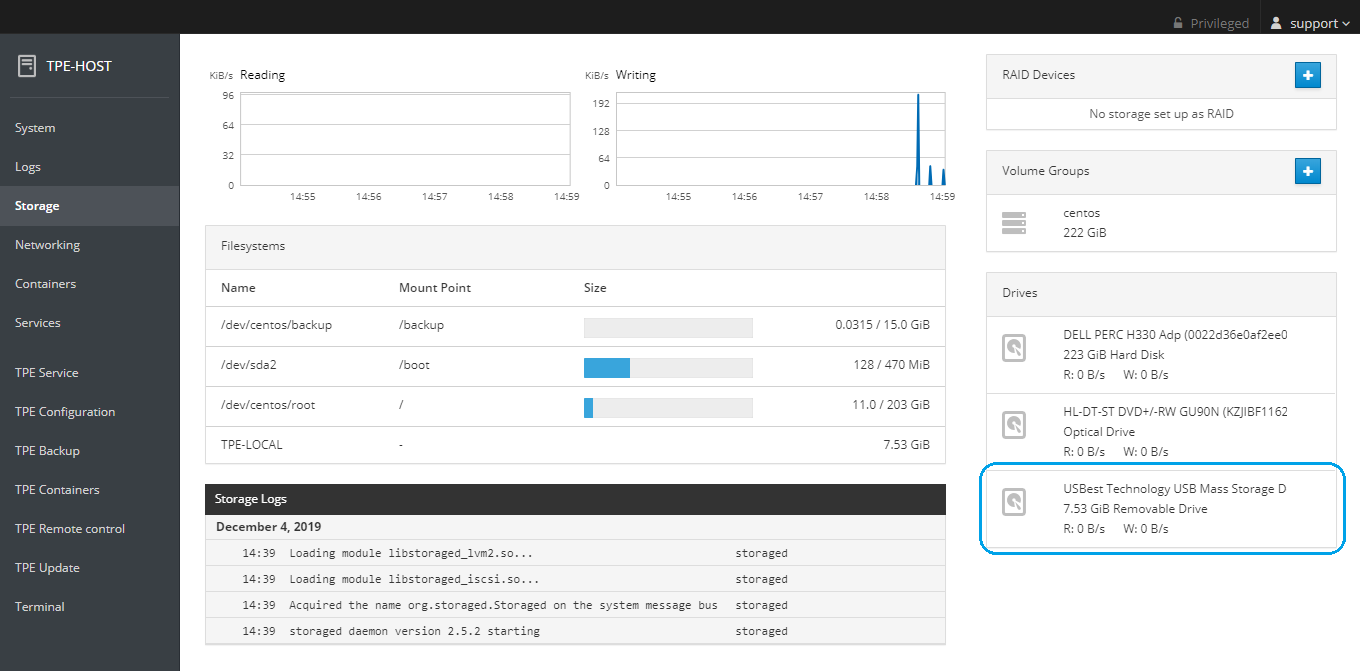Select the TPE-LOCAL filesystem row
The image size is (1360, 671).
(x=252, y=444)
